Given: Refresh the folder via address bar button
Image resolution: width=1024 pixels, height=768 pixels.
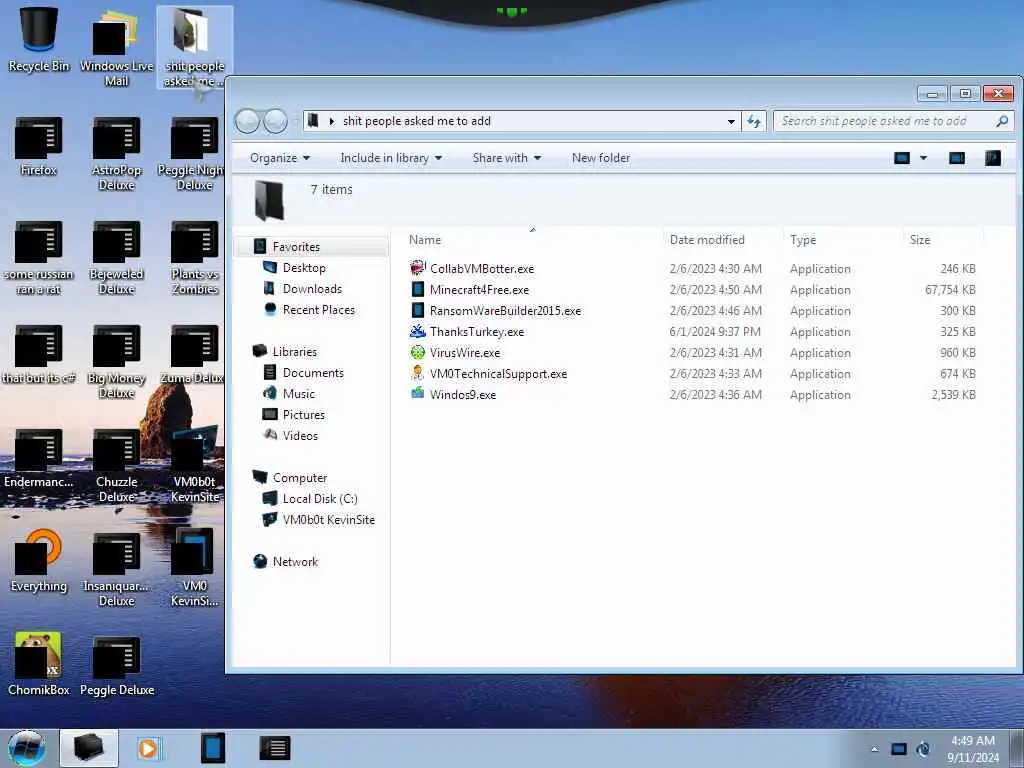Looking at the screenshot, I should [x=754, y=121].
